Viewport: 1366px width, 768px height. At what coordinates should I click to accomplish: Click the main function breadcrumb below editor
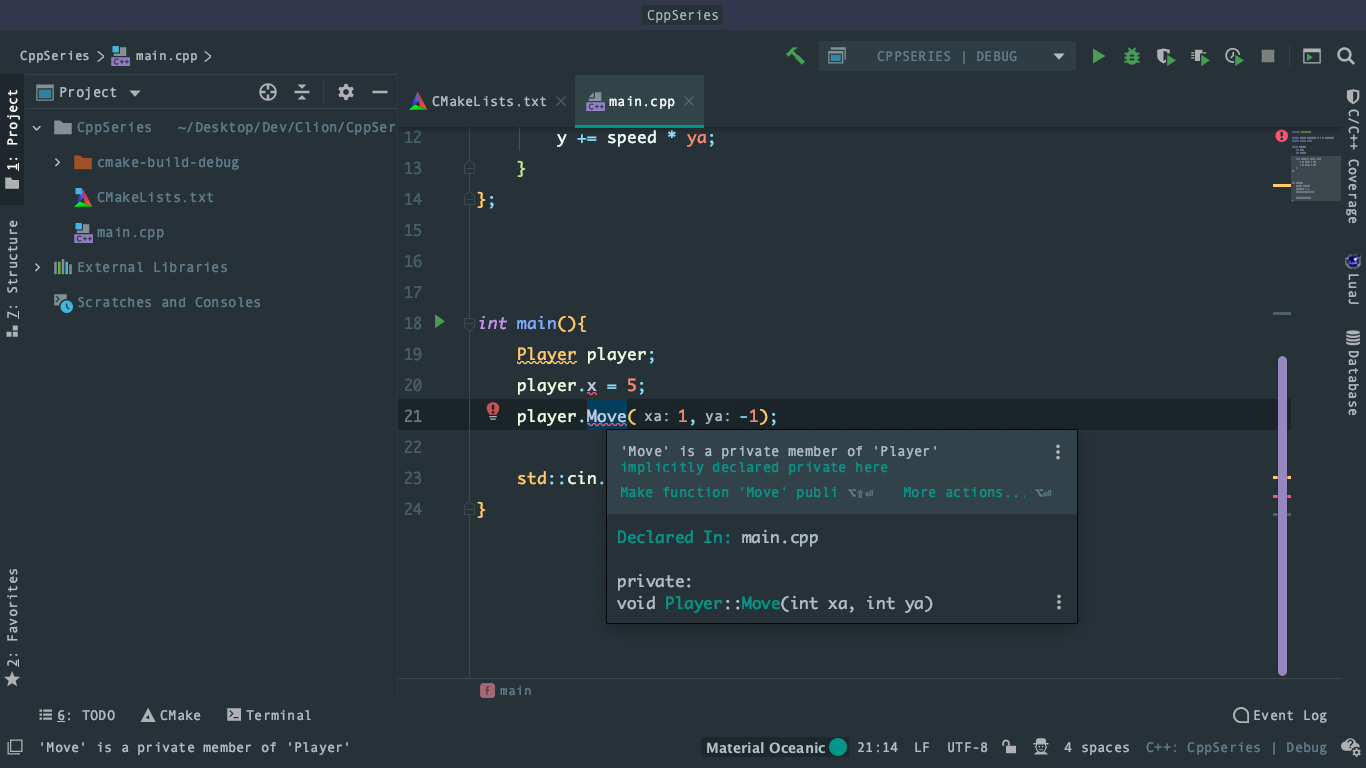pos(506,690)
